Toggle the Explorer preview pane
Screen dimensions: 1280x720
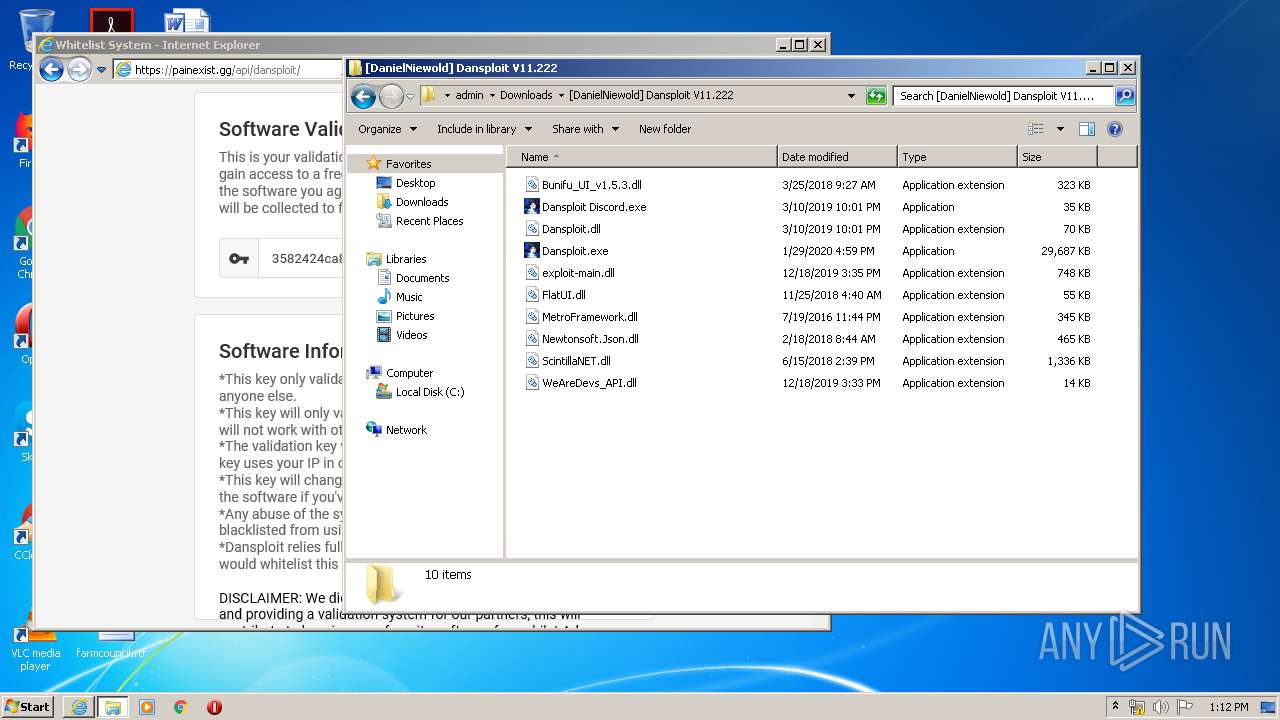1087,129
